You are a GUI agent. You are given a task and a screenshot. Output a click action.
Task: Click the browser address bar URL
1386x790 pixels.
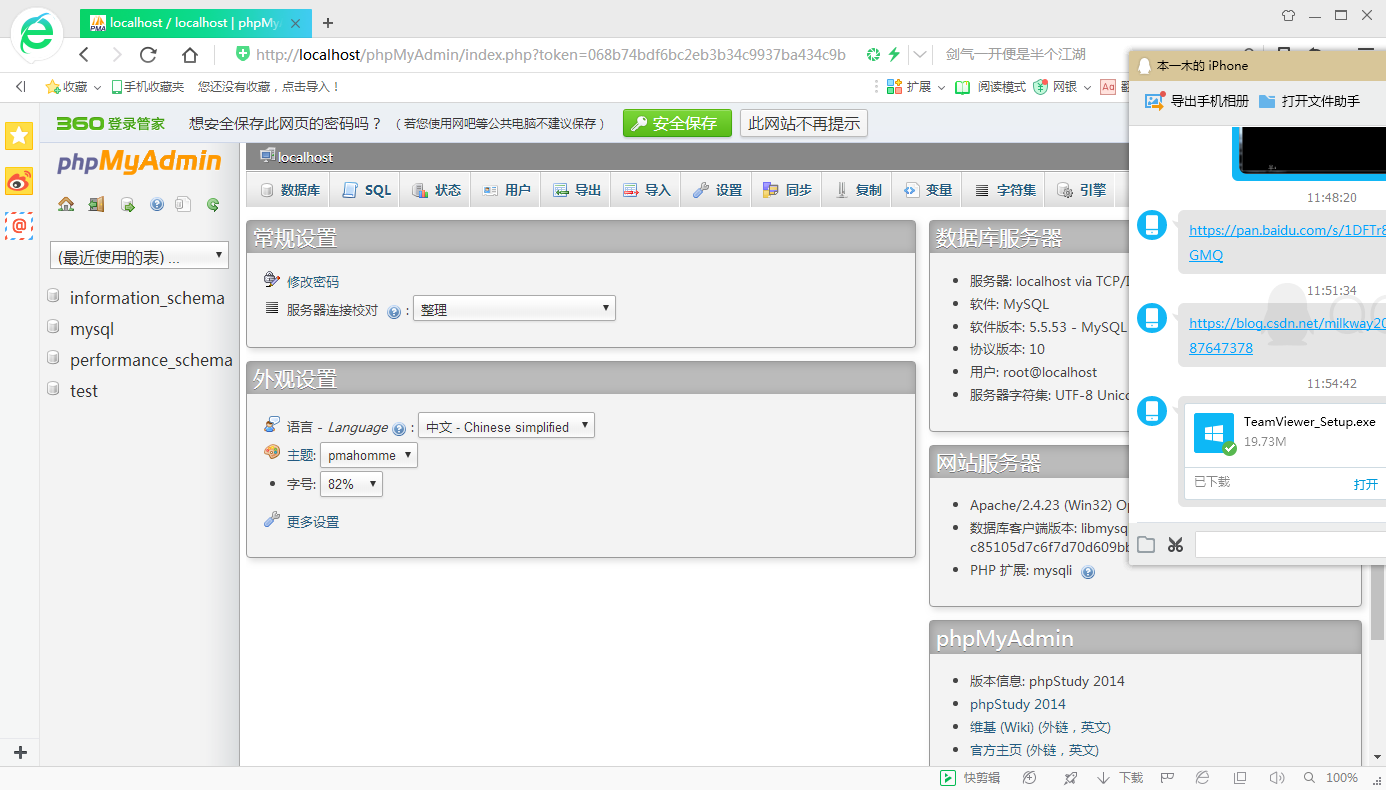[x=550, y=55]
